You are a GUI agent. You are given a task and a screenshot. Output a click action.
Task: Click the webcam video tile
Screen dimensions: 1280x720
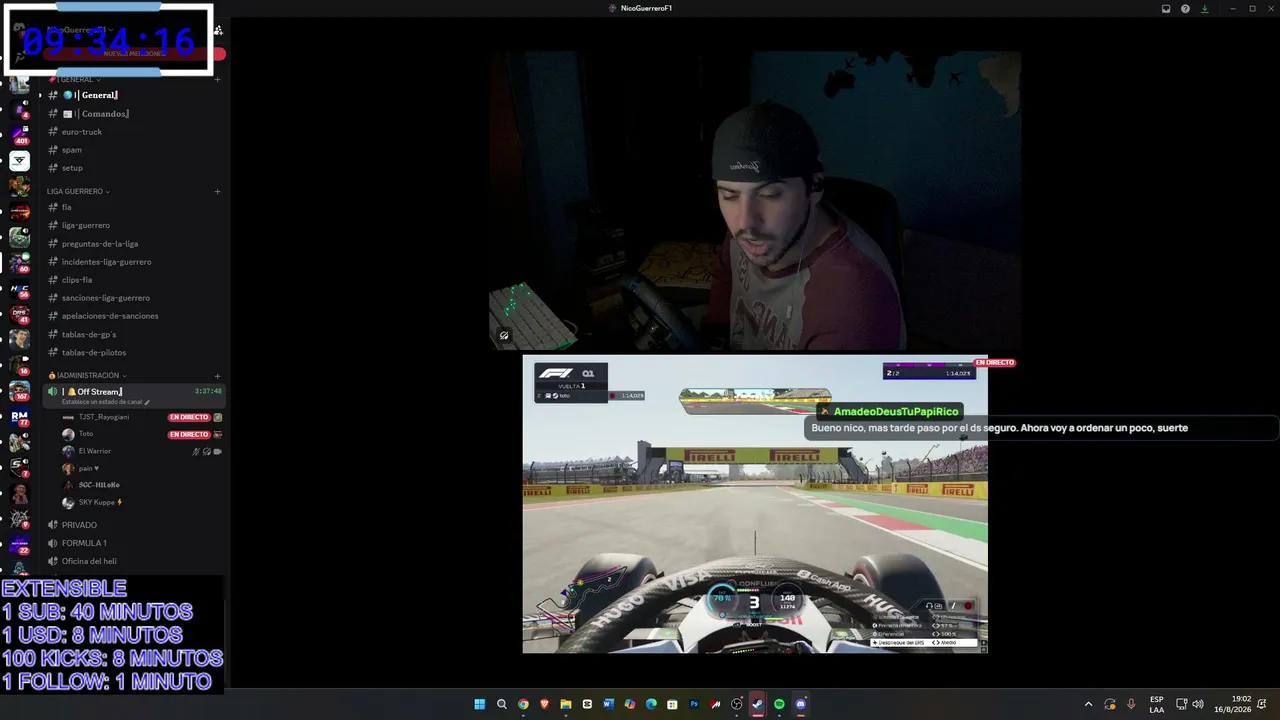pos(755,201)
